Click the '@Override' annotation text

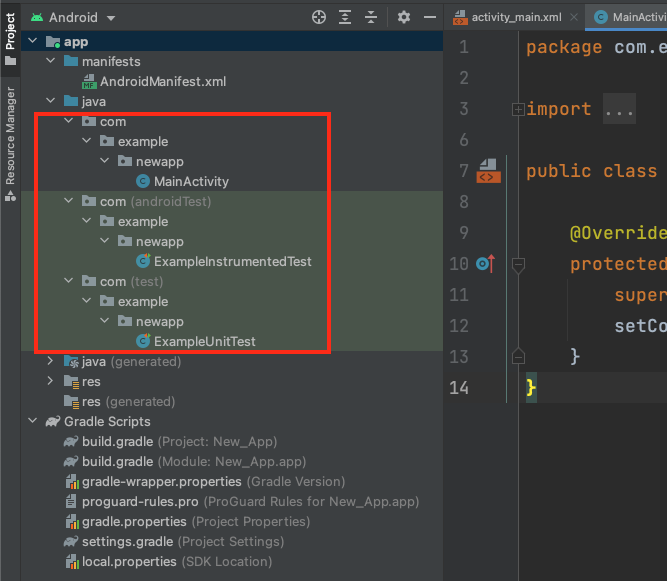pos(618,233)
